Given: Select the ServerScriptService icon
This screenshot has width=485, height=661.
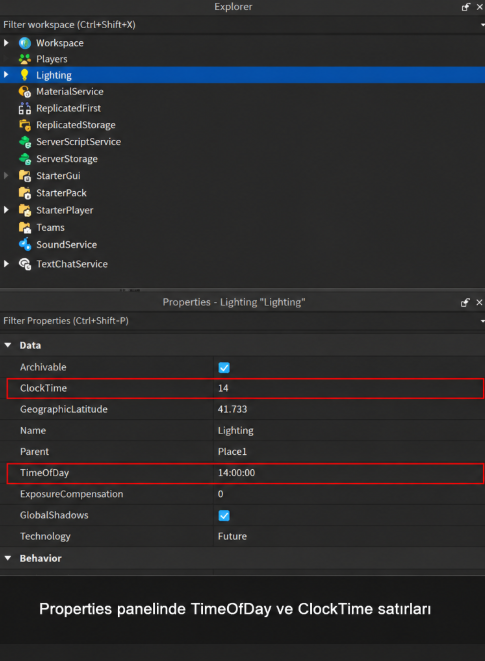Looking at the screenshot, I should (25, 142).
